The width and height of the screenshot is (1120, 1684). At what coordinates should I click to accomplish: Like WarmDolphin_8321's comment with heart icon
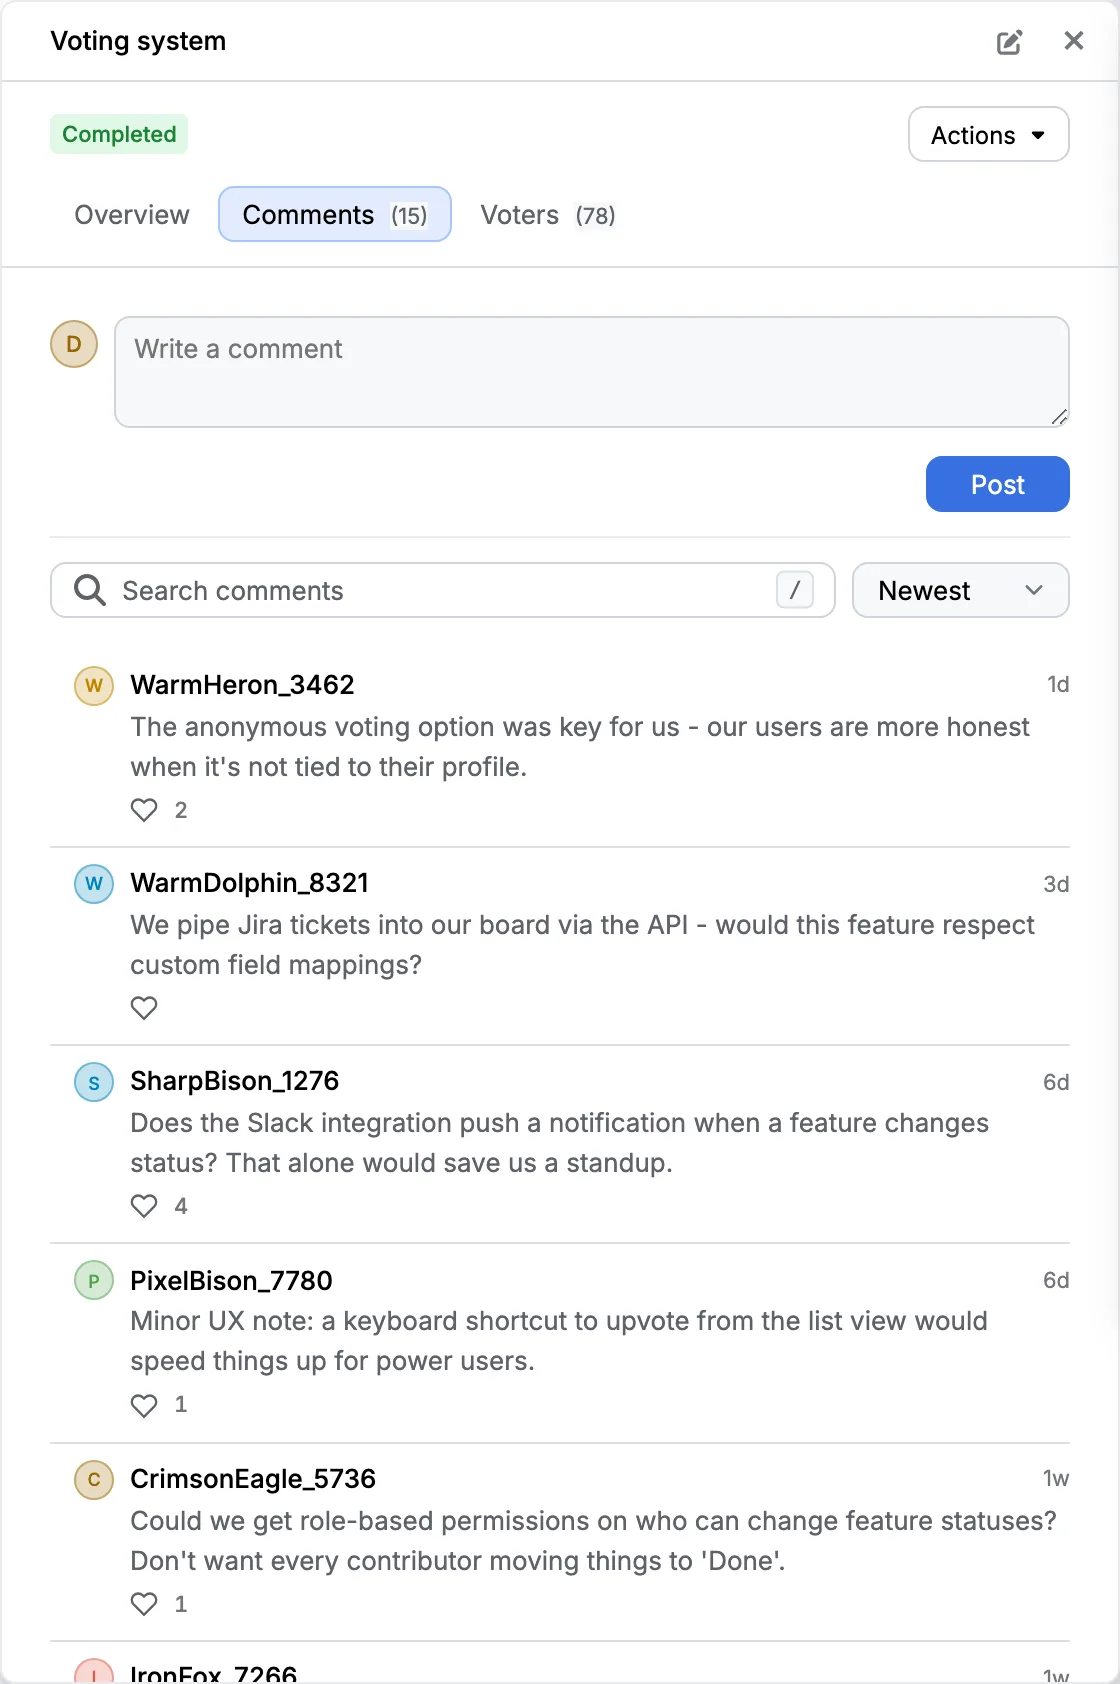click(x=144, y=1008)
